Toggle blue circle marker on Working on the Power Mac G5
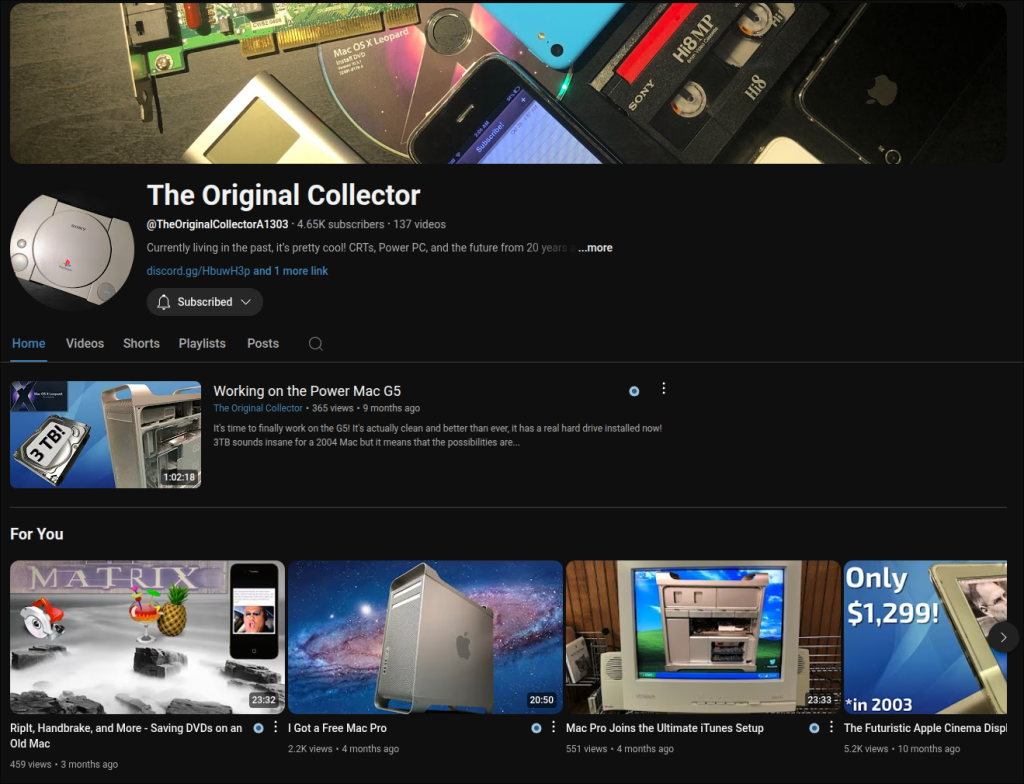This screenshot has width=1024, height=784. (634, 391)
